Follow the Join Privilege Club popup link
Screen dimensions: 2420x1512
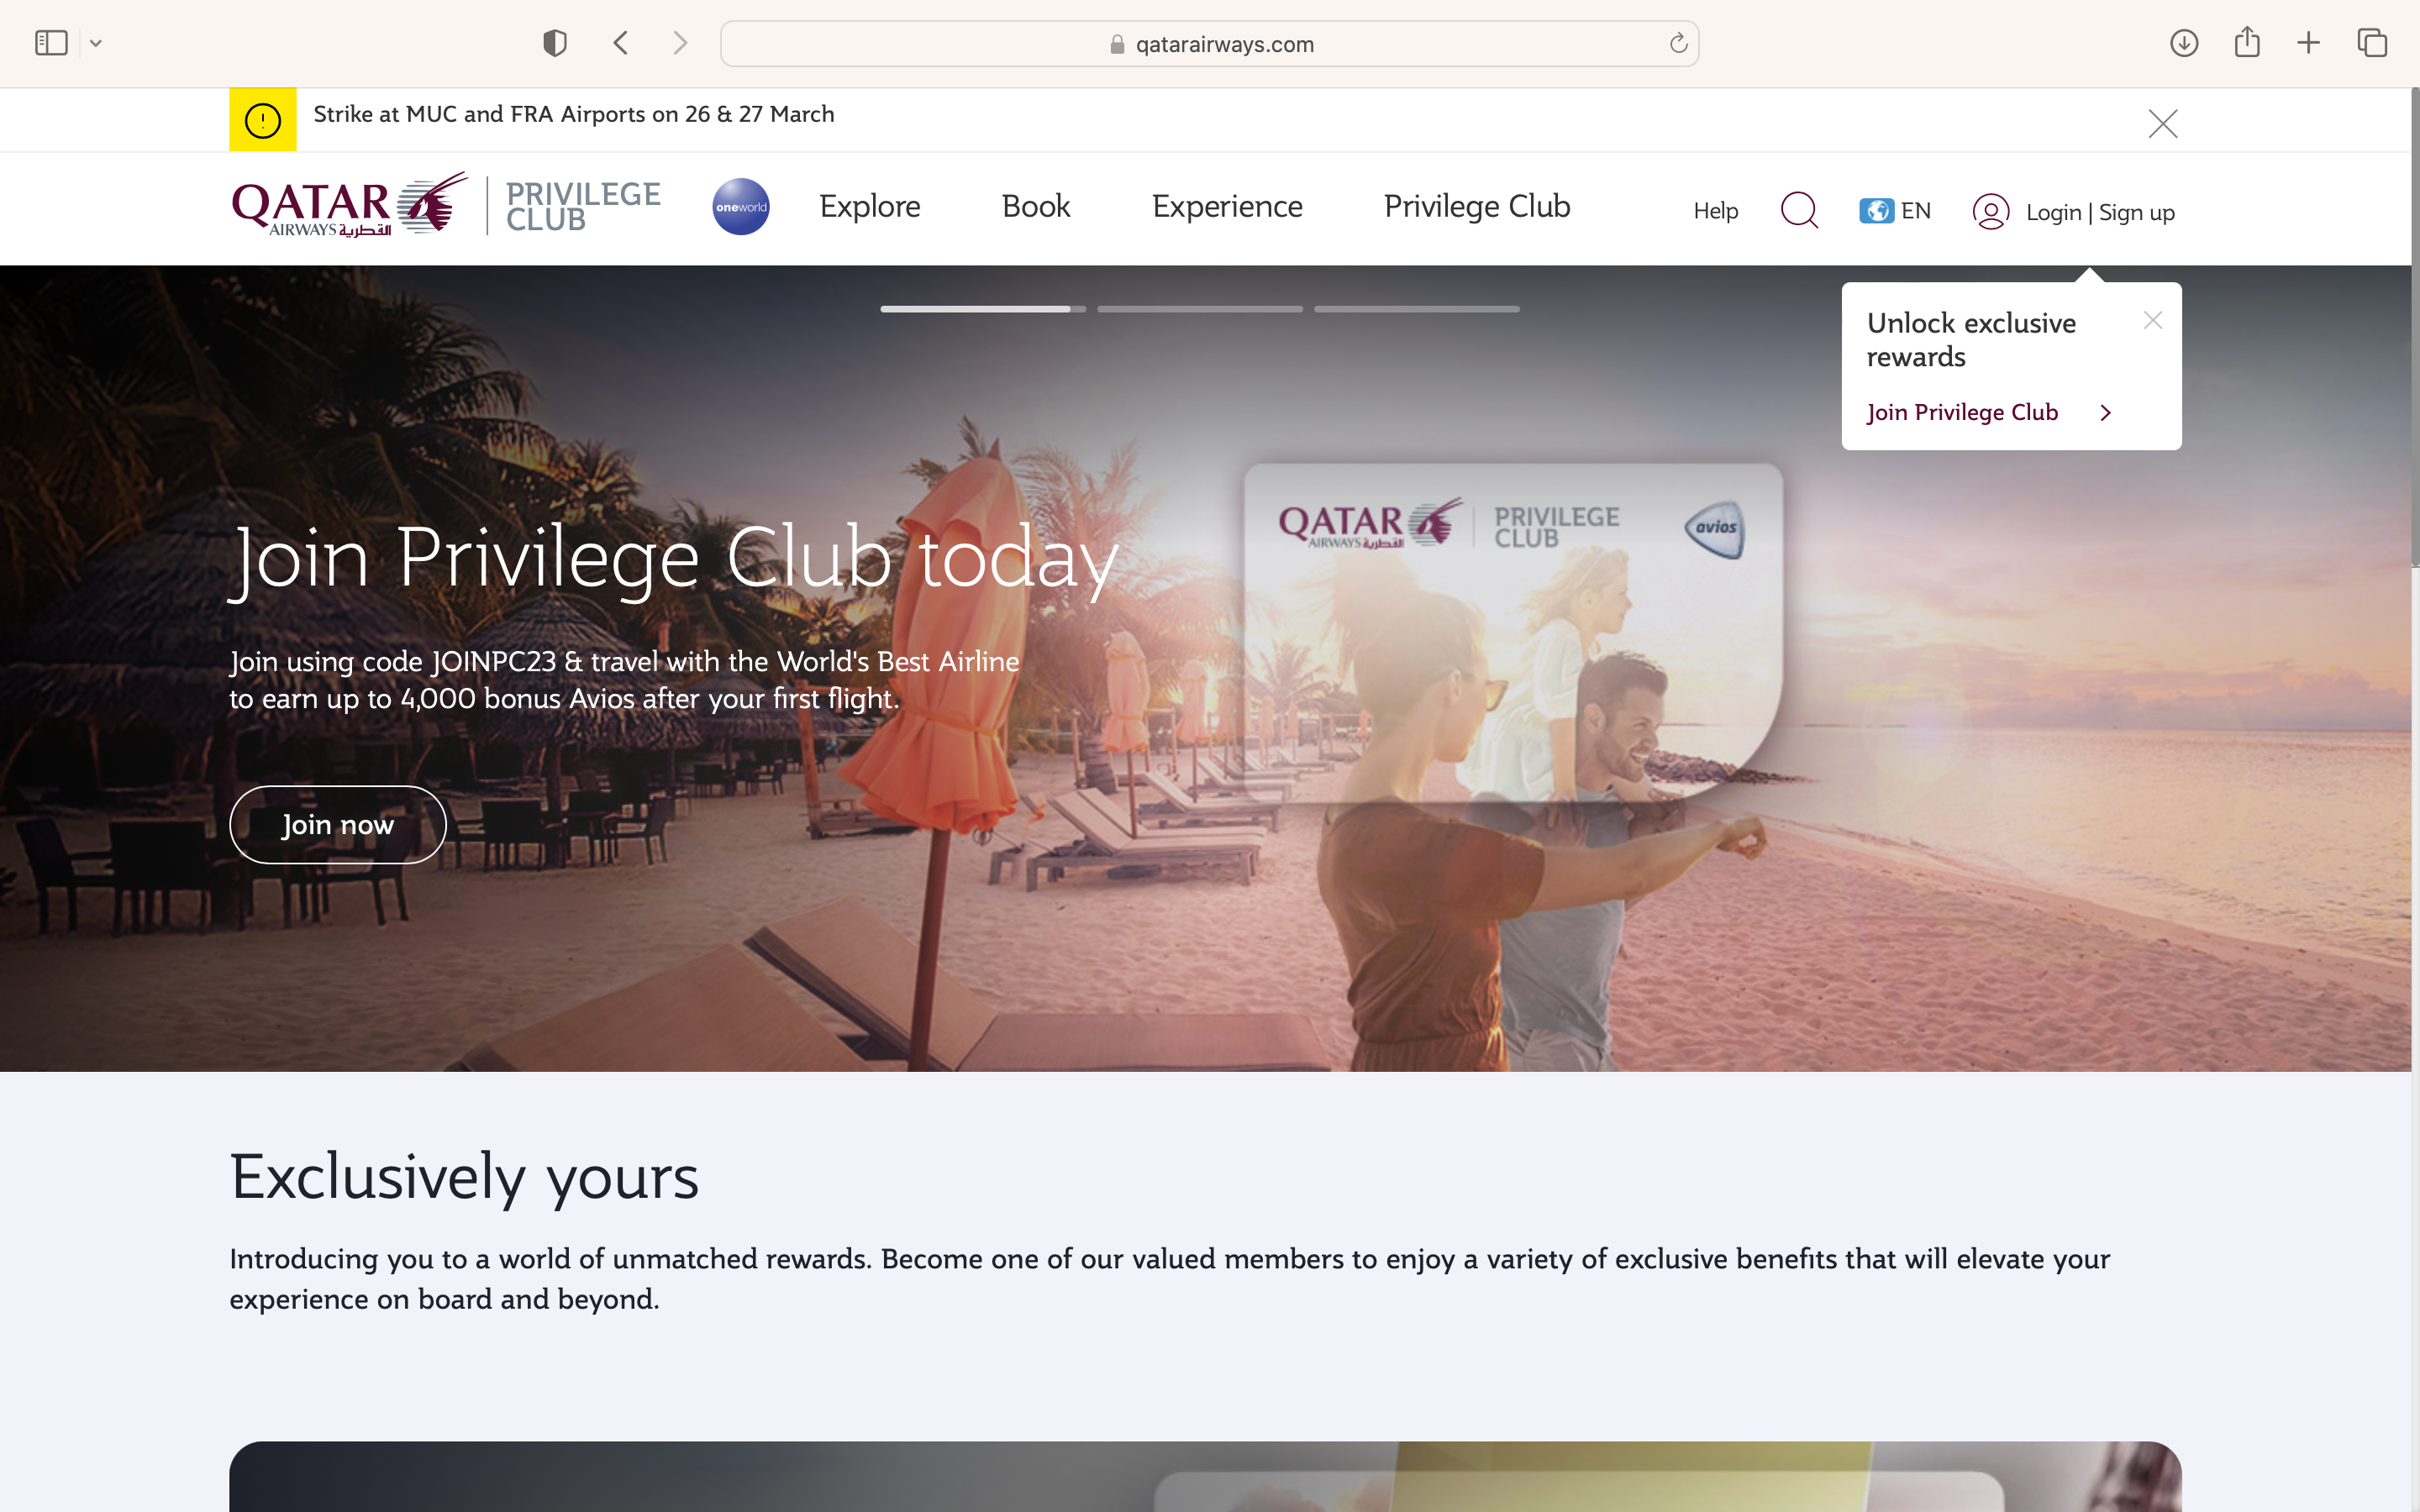1962,412
